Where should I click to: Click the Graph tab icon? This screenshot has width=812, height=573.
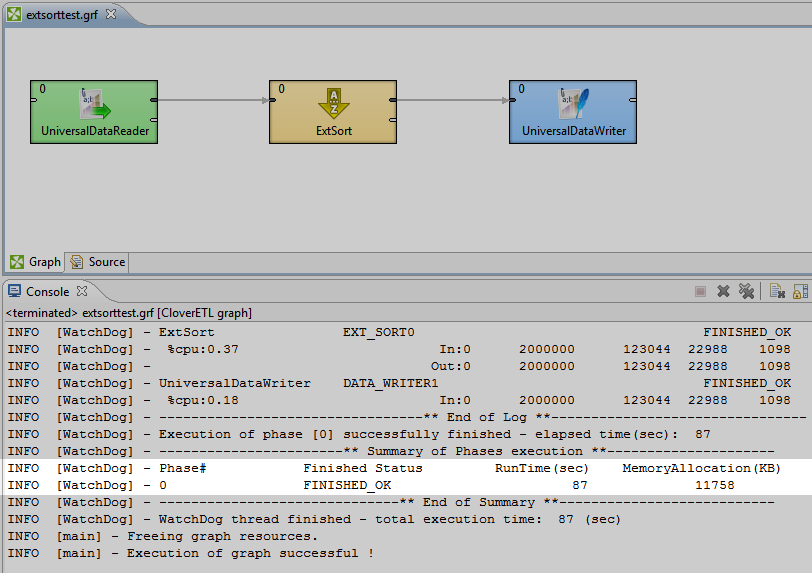[17, 262]
